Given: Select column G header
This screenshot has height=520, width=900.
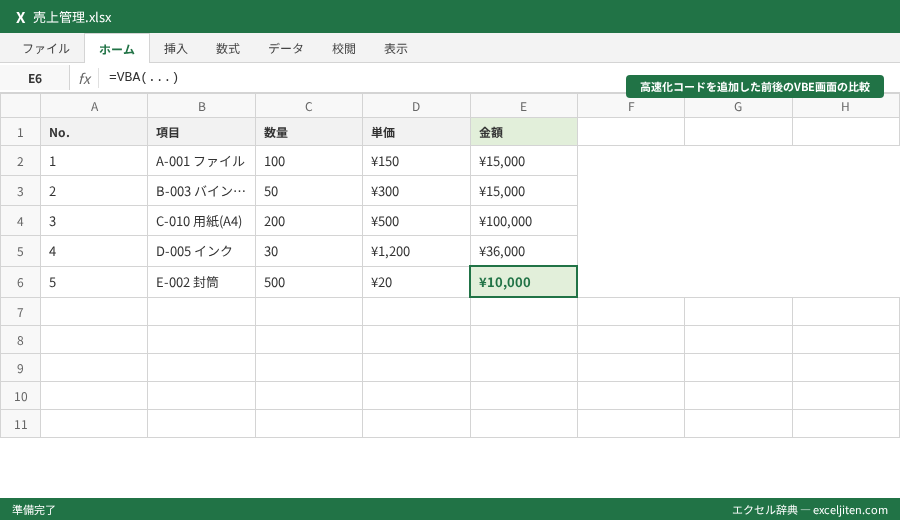Looking at the screenshot, I should tap(738, 106).
